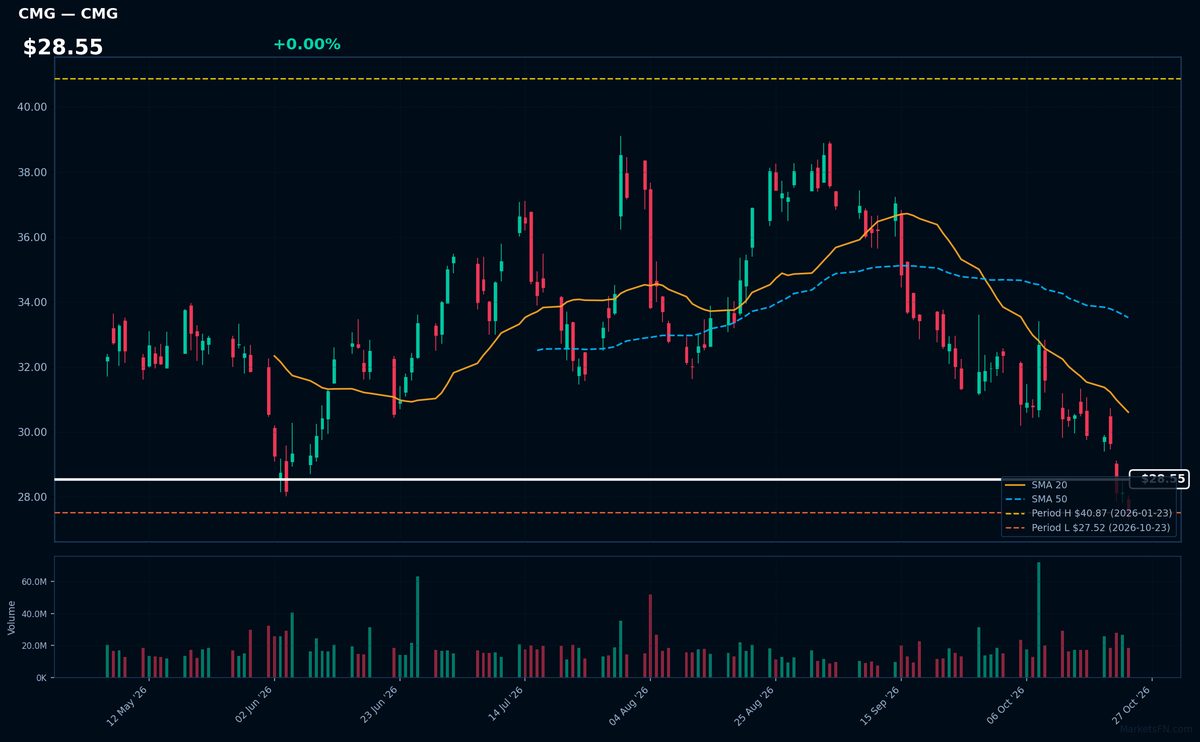Click the 34.00 price axis label

coord(33,302)
